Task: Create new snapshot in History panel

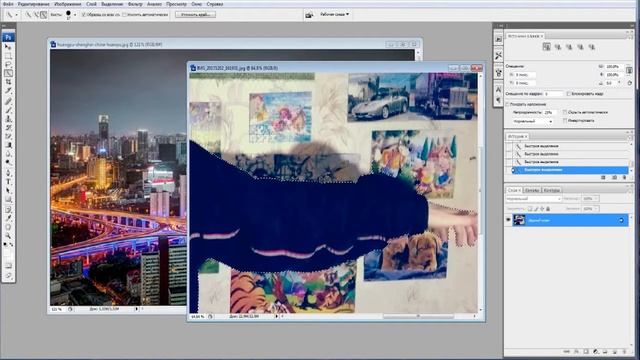Action: click(x=614, y=178)
